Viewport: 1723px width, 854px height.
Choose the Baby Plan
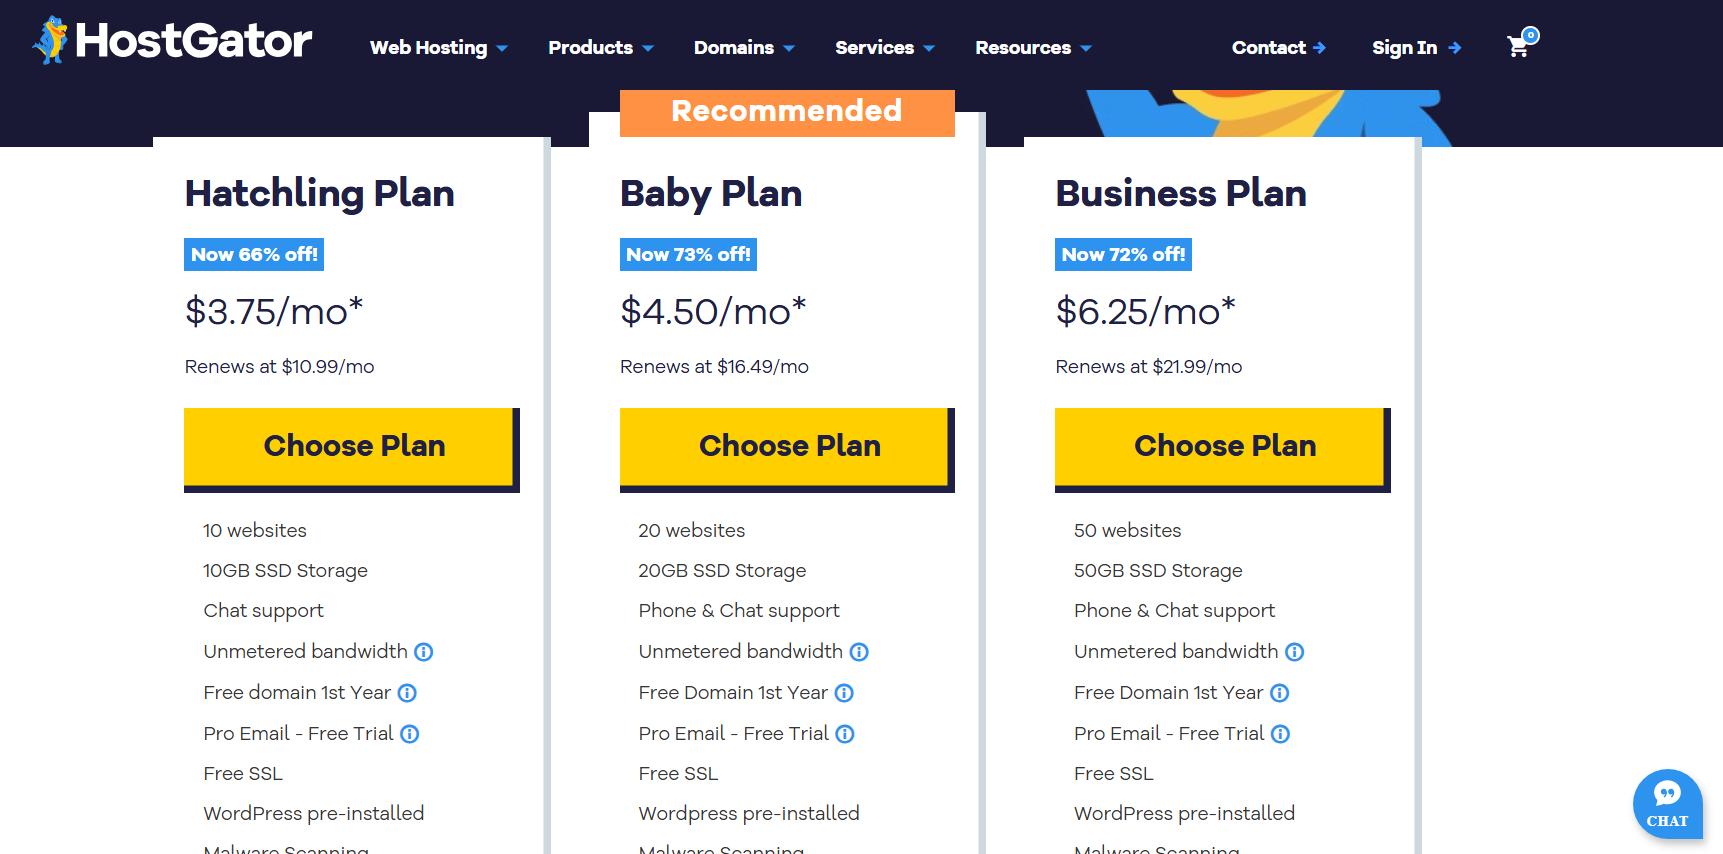787,447
